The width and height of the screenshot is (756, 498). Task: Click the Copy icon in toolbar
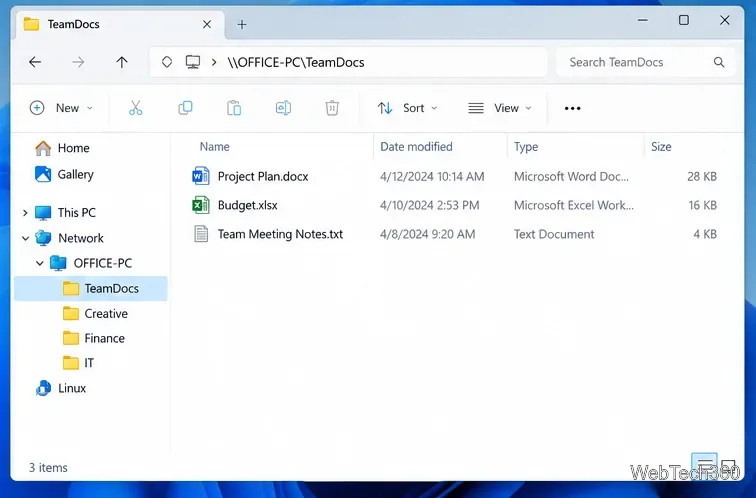[x=185, y=108]
